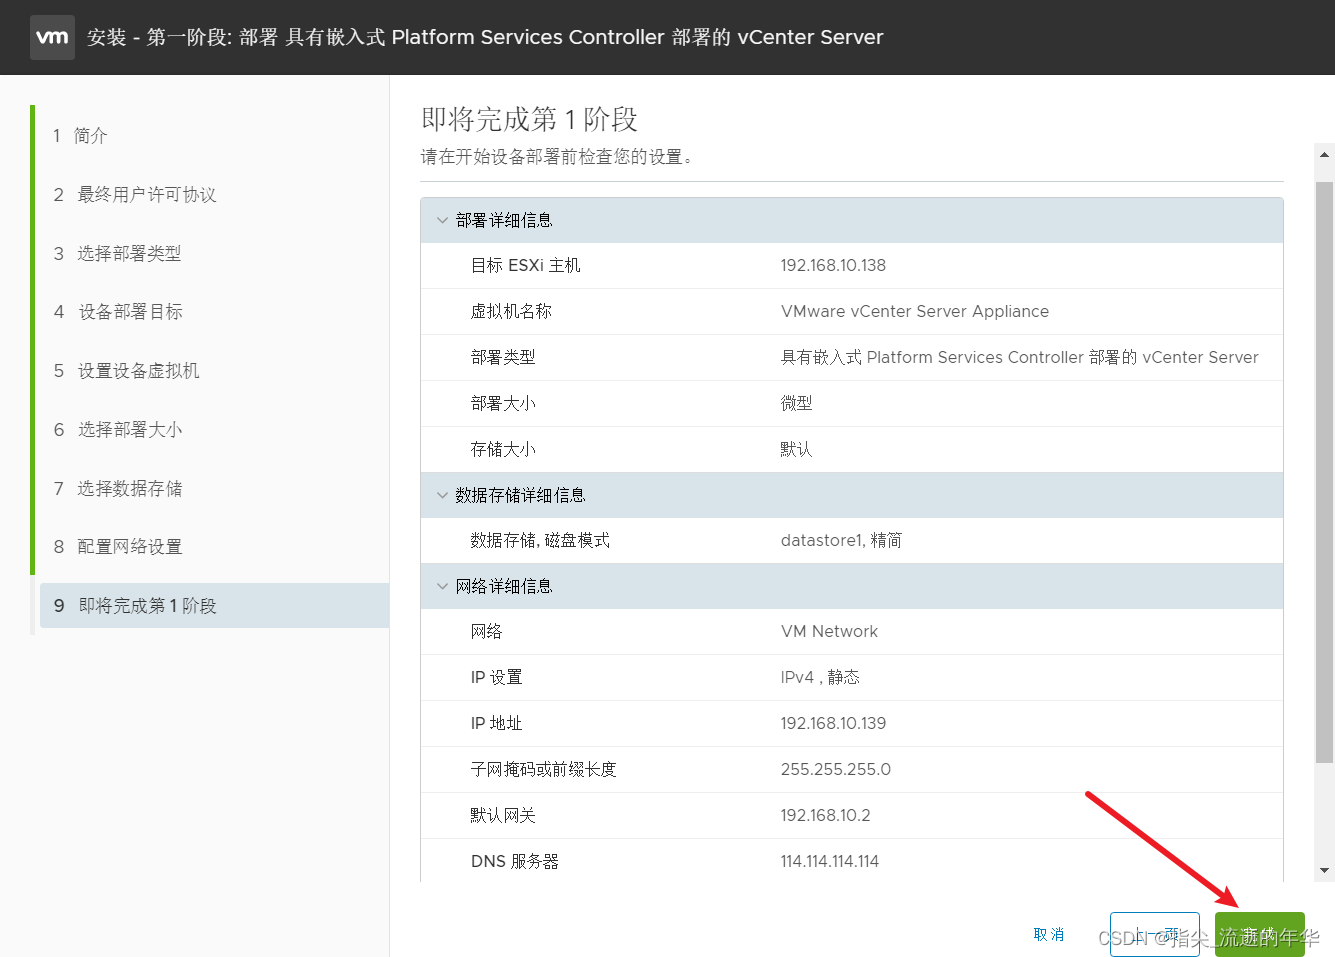The width and height of the screenshot is (1335, 957).
Task: Click the 部署大小 label
Action: [503, 403]
